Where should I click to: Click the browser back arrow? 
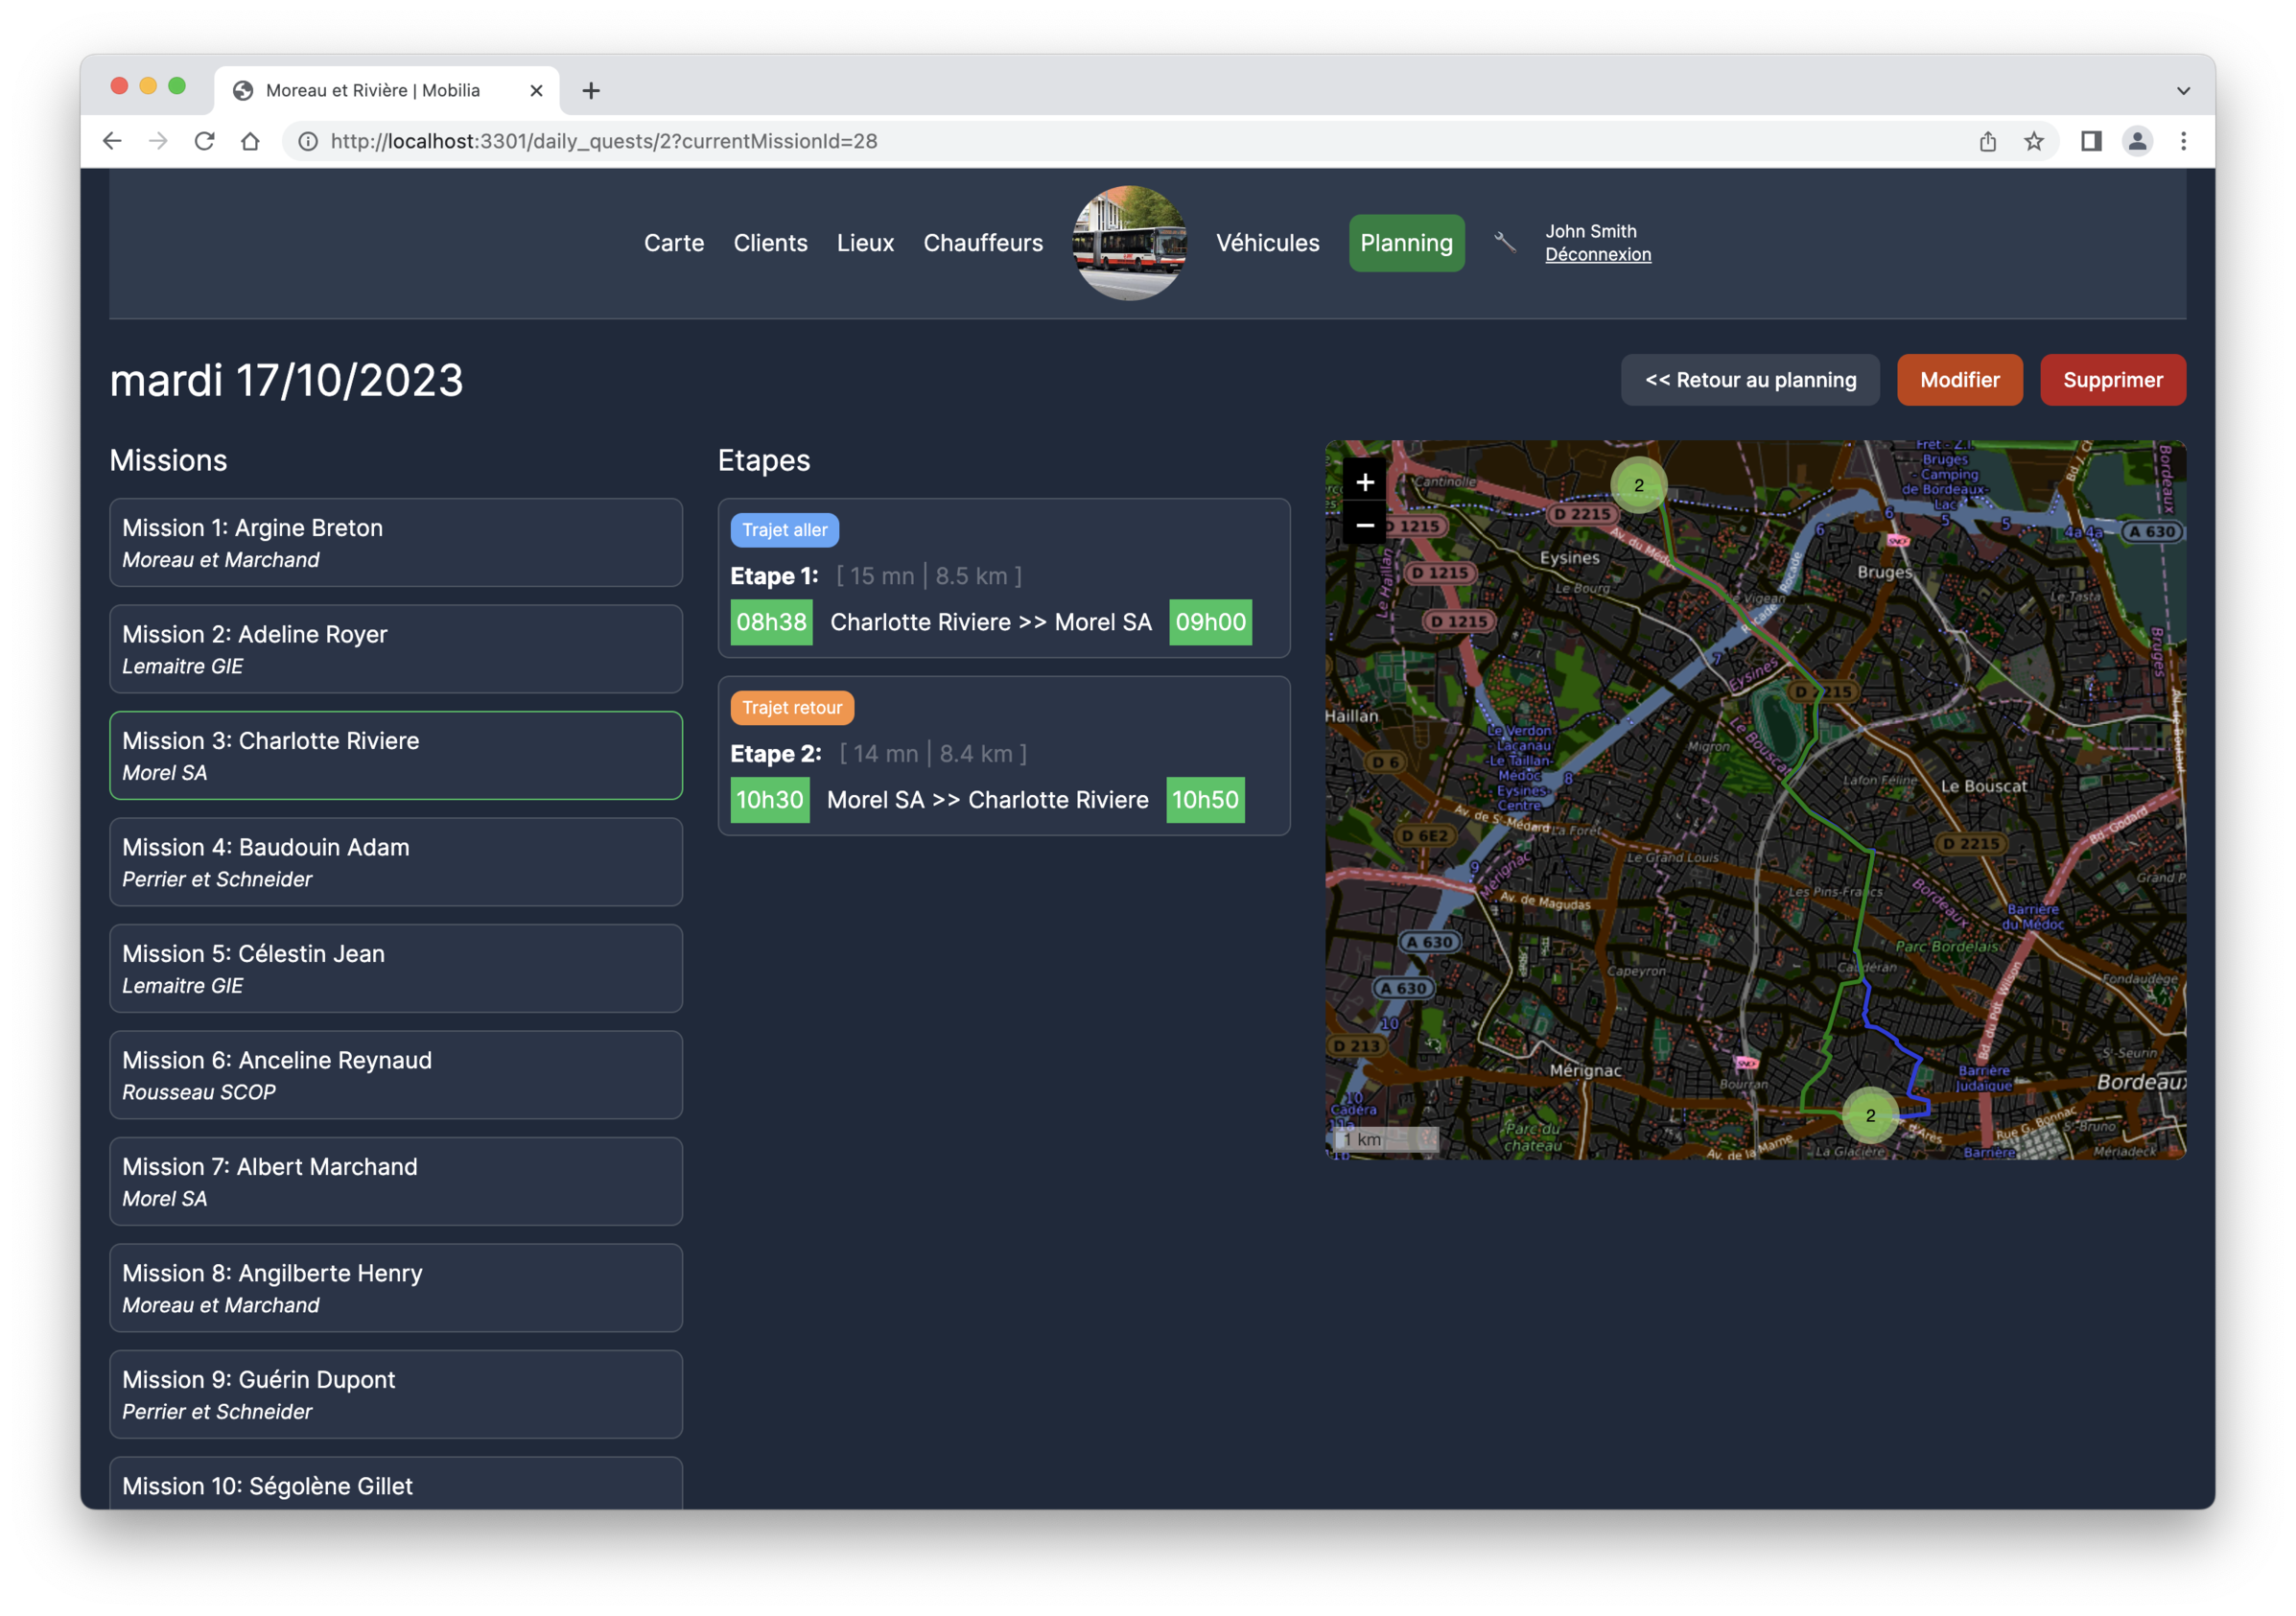[x=112, y=141]
